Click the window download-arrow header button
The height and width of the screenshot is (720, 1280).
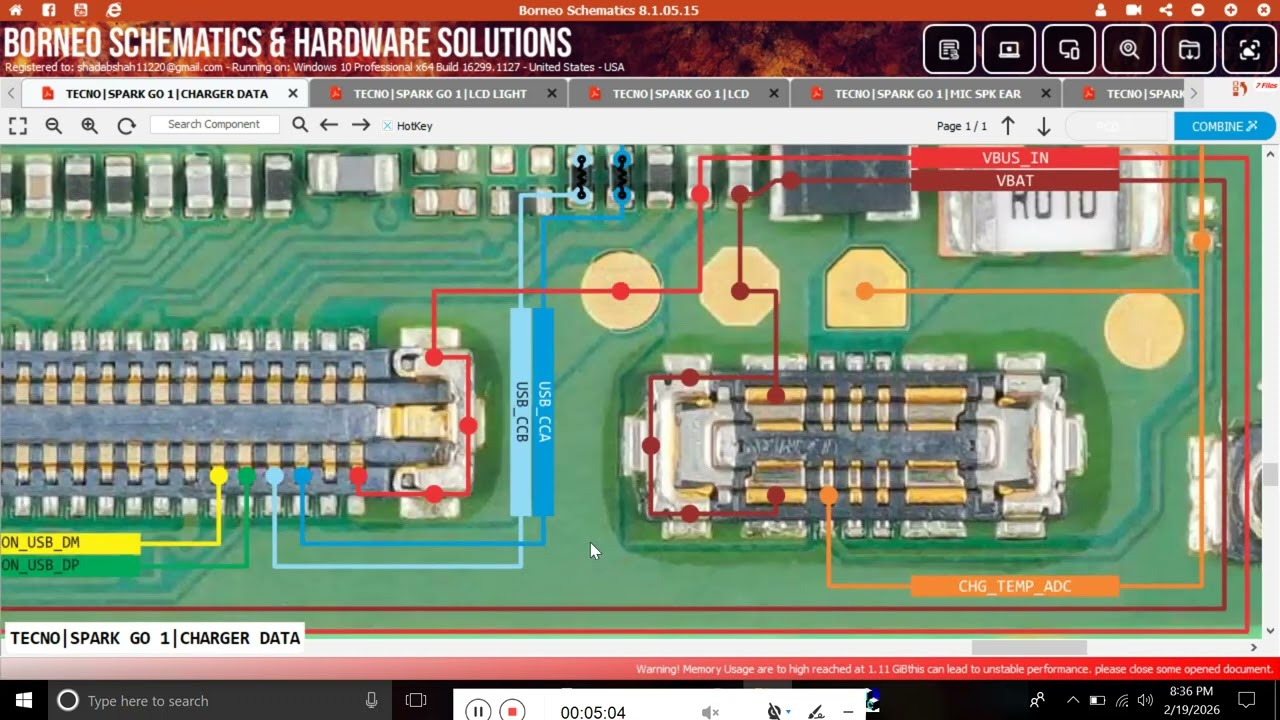click(x=1189, y=49)
